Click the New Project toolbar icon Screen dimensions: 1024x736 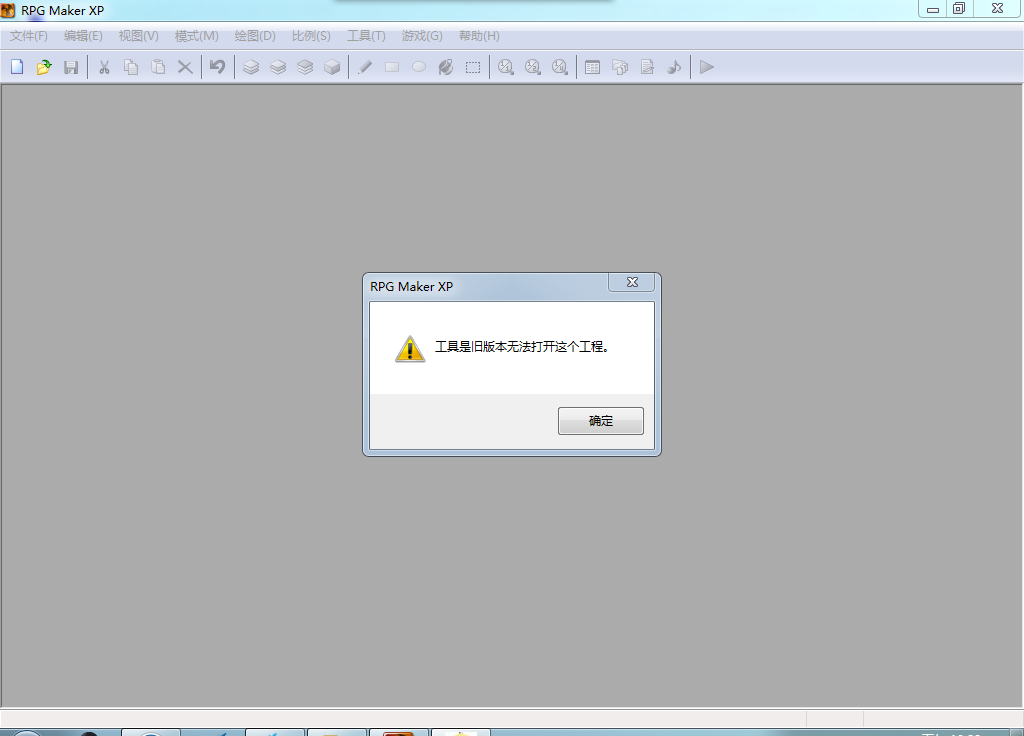[17, 67]
